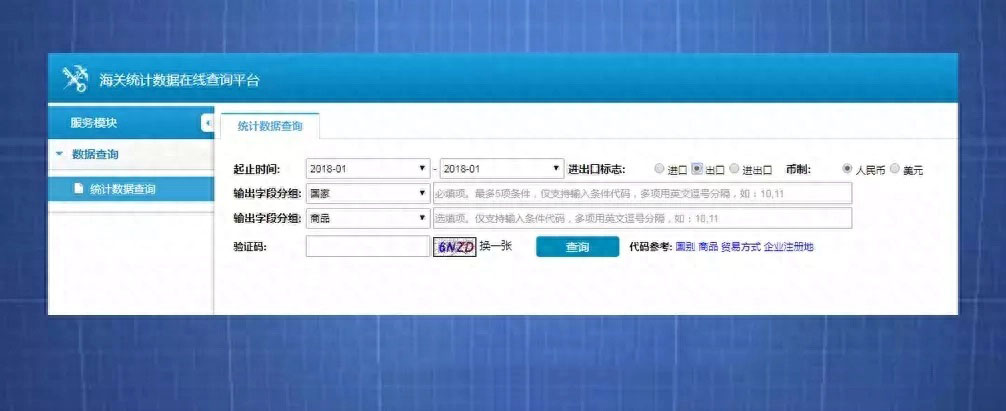The image size is (1006, 411).
Task: Open the start month 2018-01 dropdown
Action: [367, 168]
